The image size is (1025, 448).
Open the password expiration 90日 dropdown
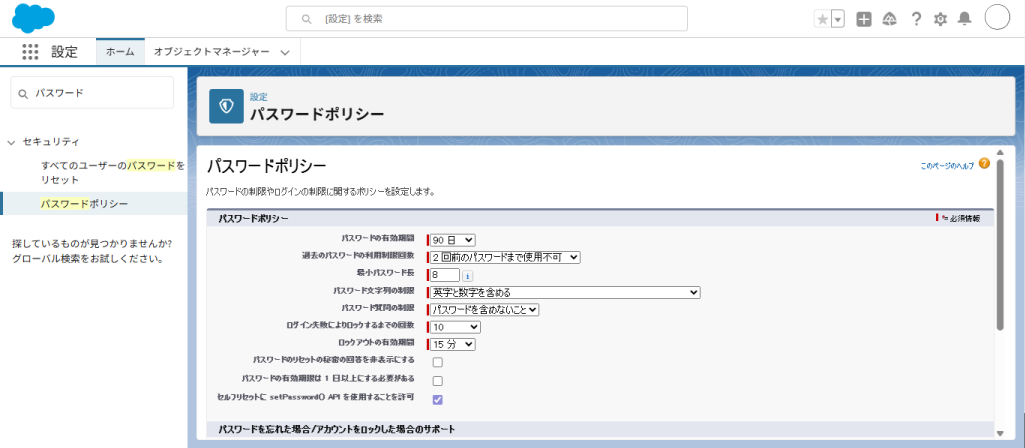click(x=451, y=240)
